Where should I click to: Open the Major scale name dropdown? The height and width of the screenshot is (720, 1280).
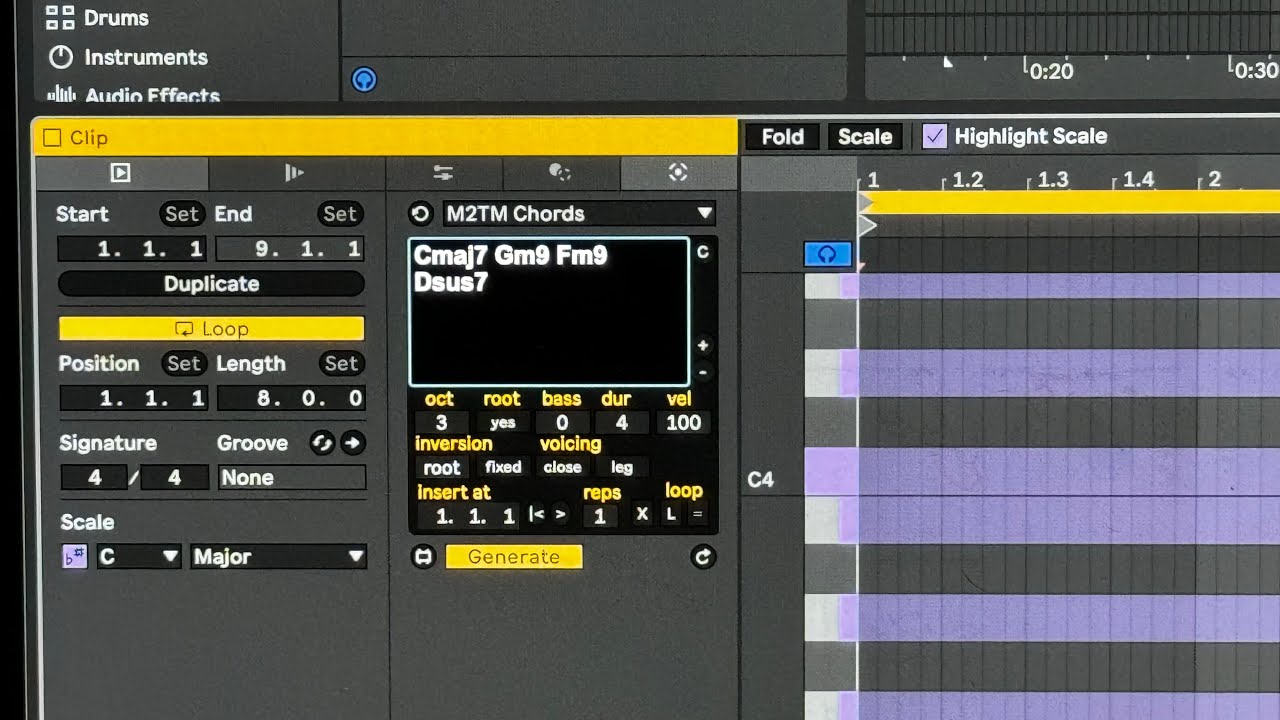(278, 557)
